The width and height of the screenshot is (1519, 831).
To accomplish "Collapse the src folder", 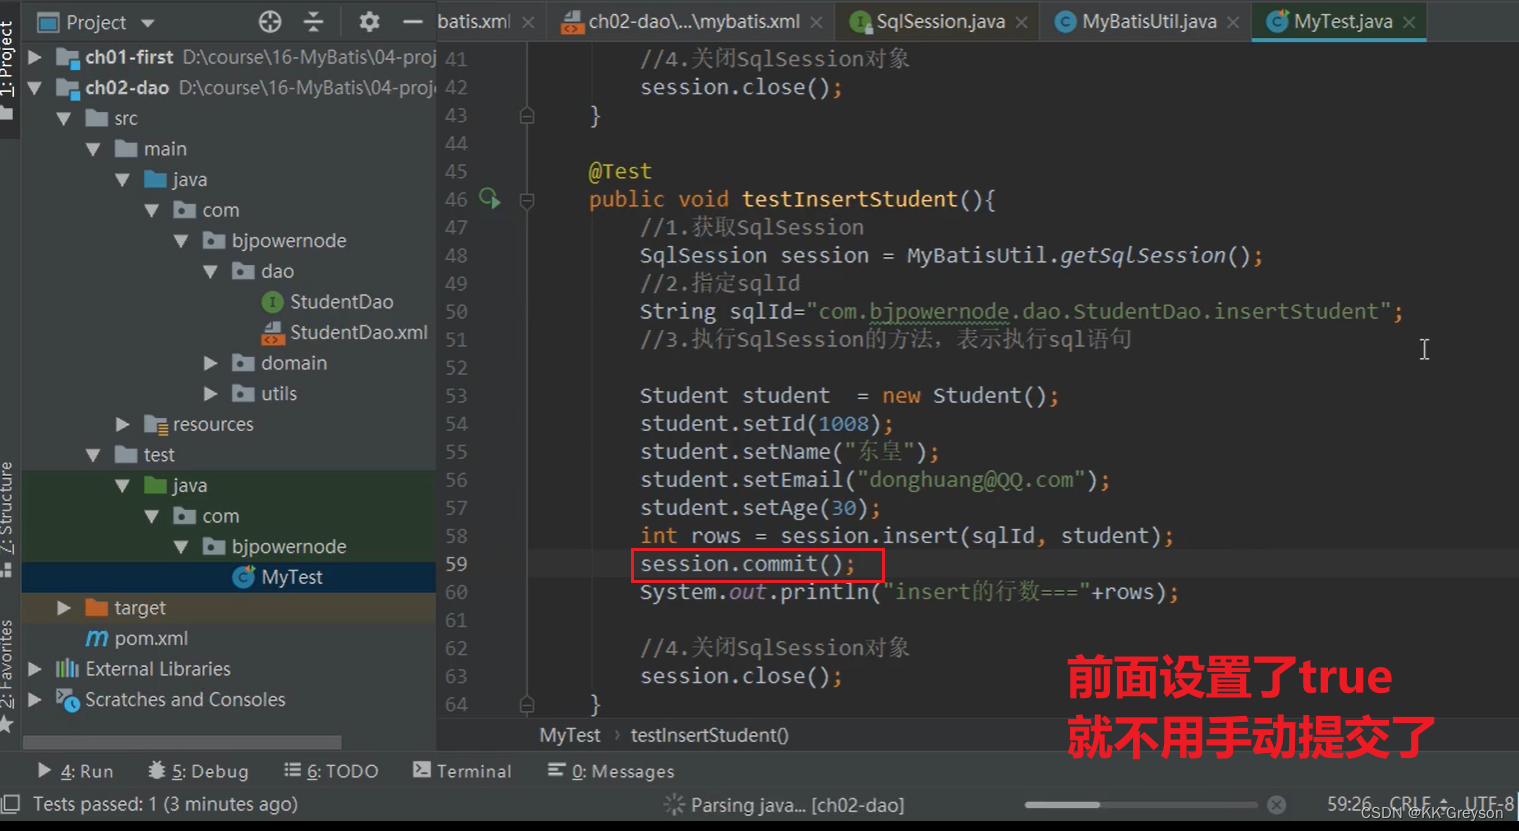I will pyautogui.click(x=64, y=118).
